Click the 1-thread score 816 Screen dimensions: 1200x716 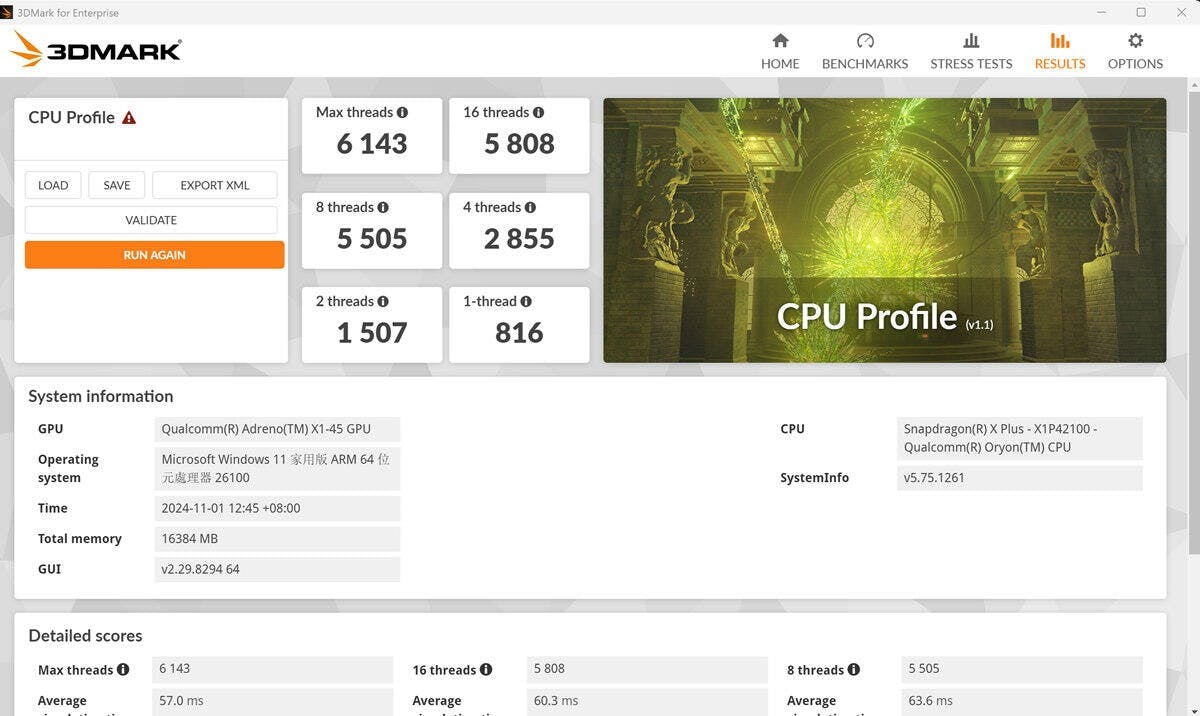tap(519, 333)
